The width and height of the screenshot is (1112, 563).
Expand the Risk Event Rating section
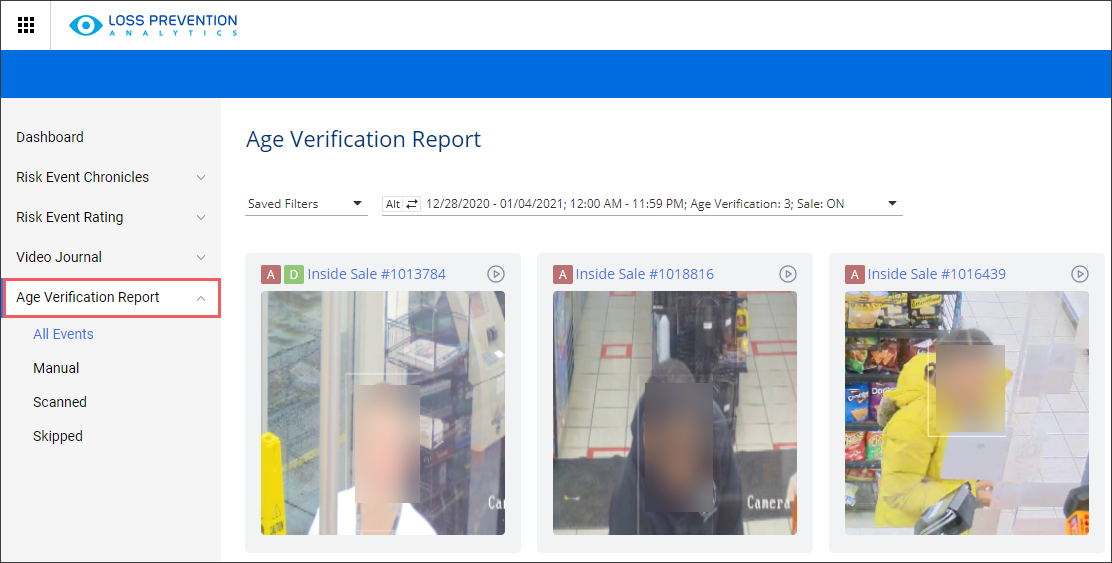tap(200, 218)
